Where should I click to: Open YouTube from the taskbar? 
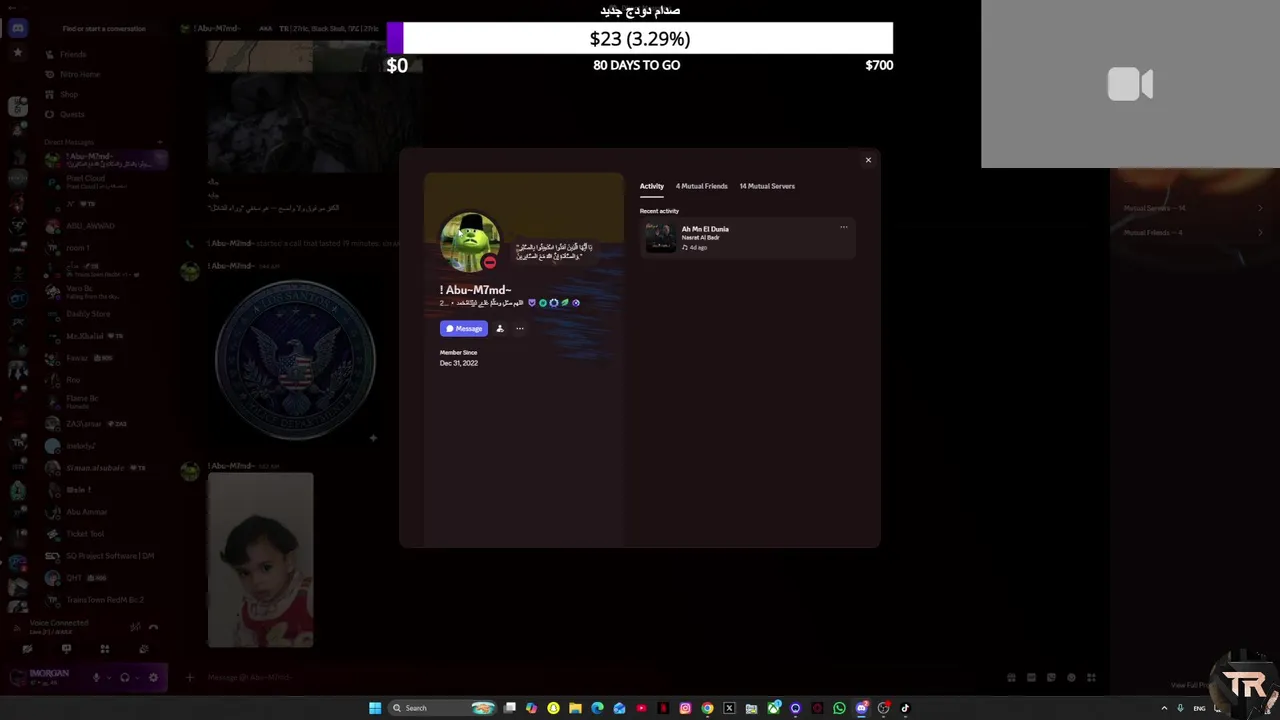(x=641, y=708)
